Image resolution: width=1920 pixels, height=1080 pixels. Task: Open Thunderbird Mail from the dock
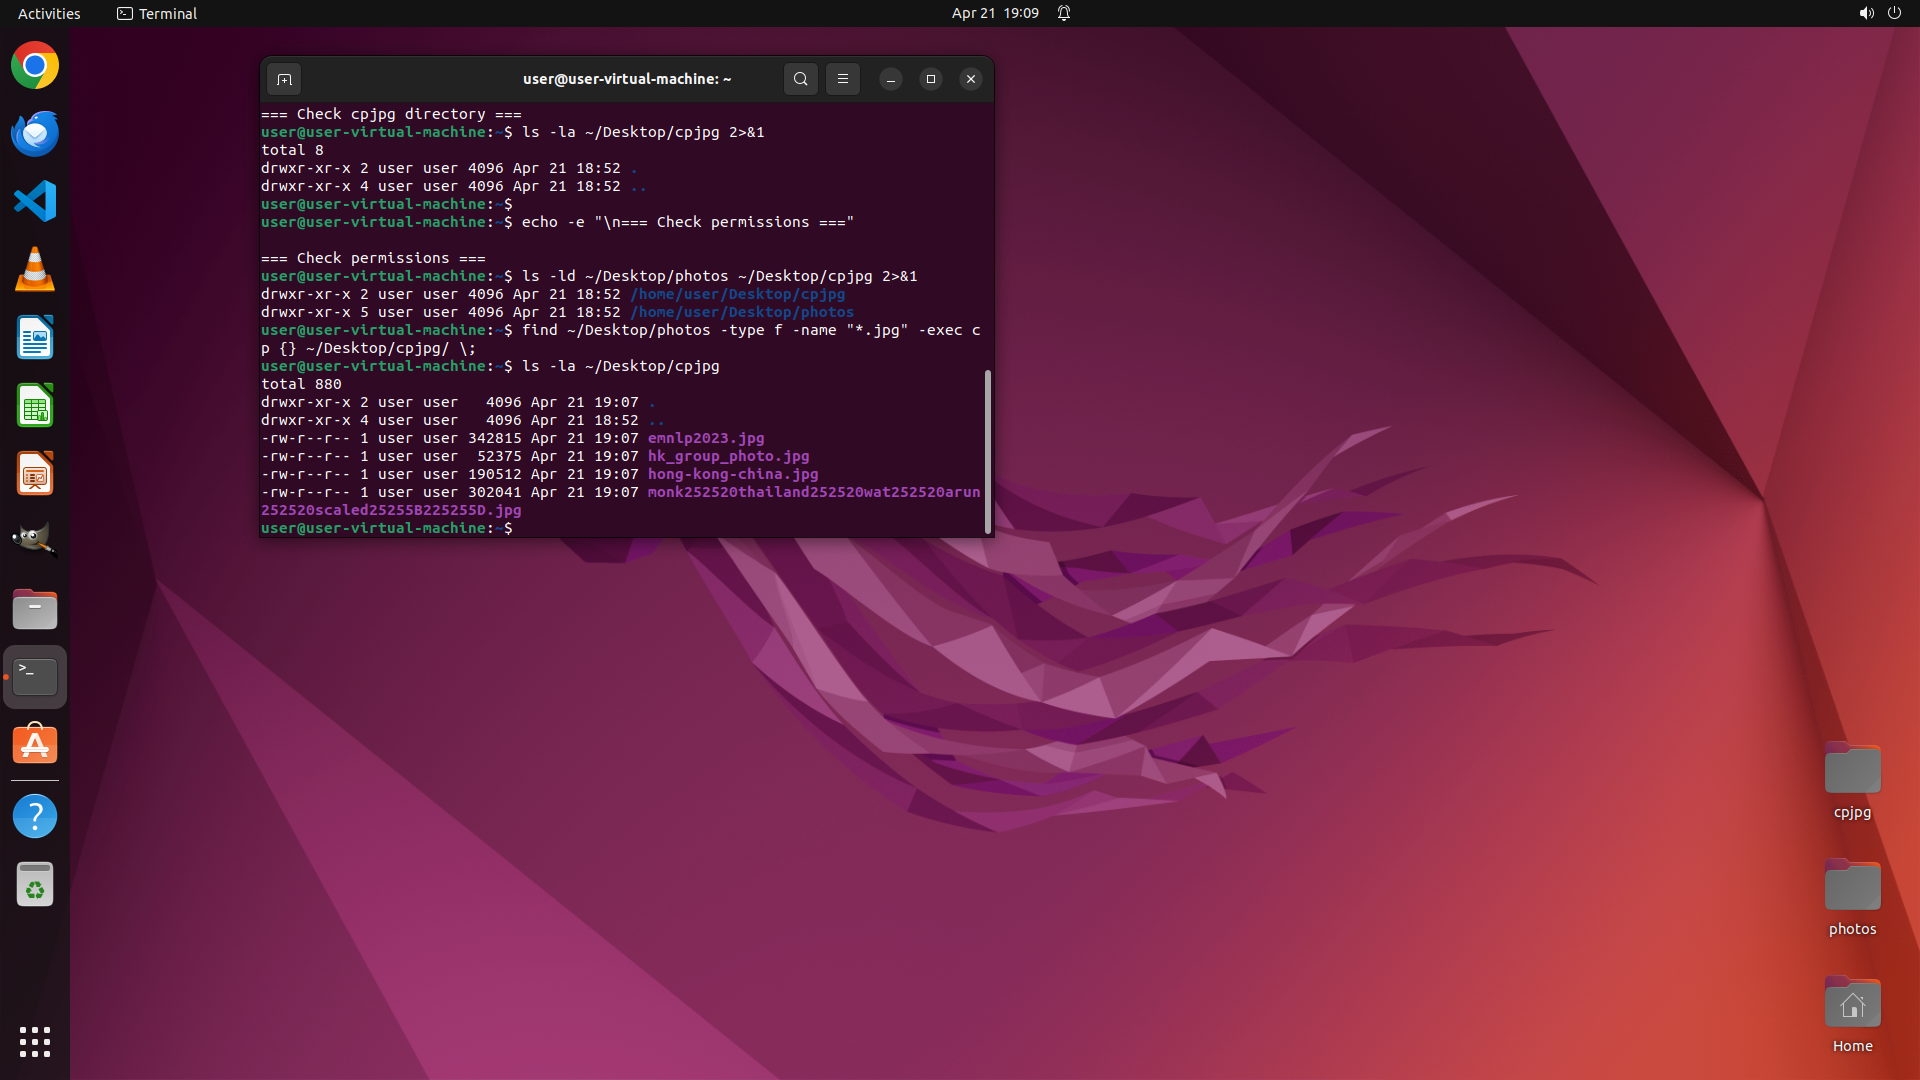point(35,134)
